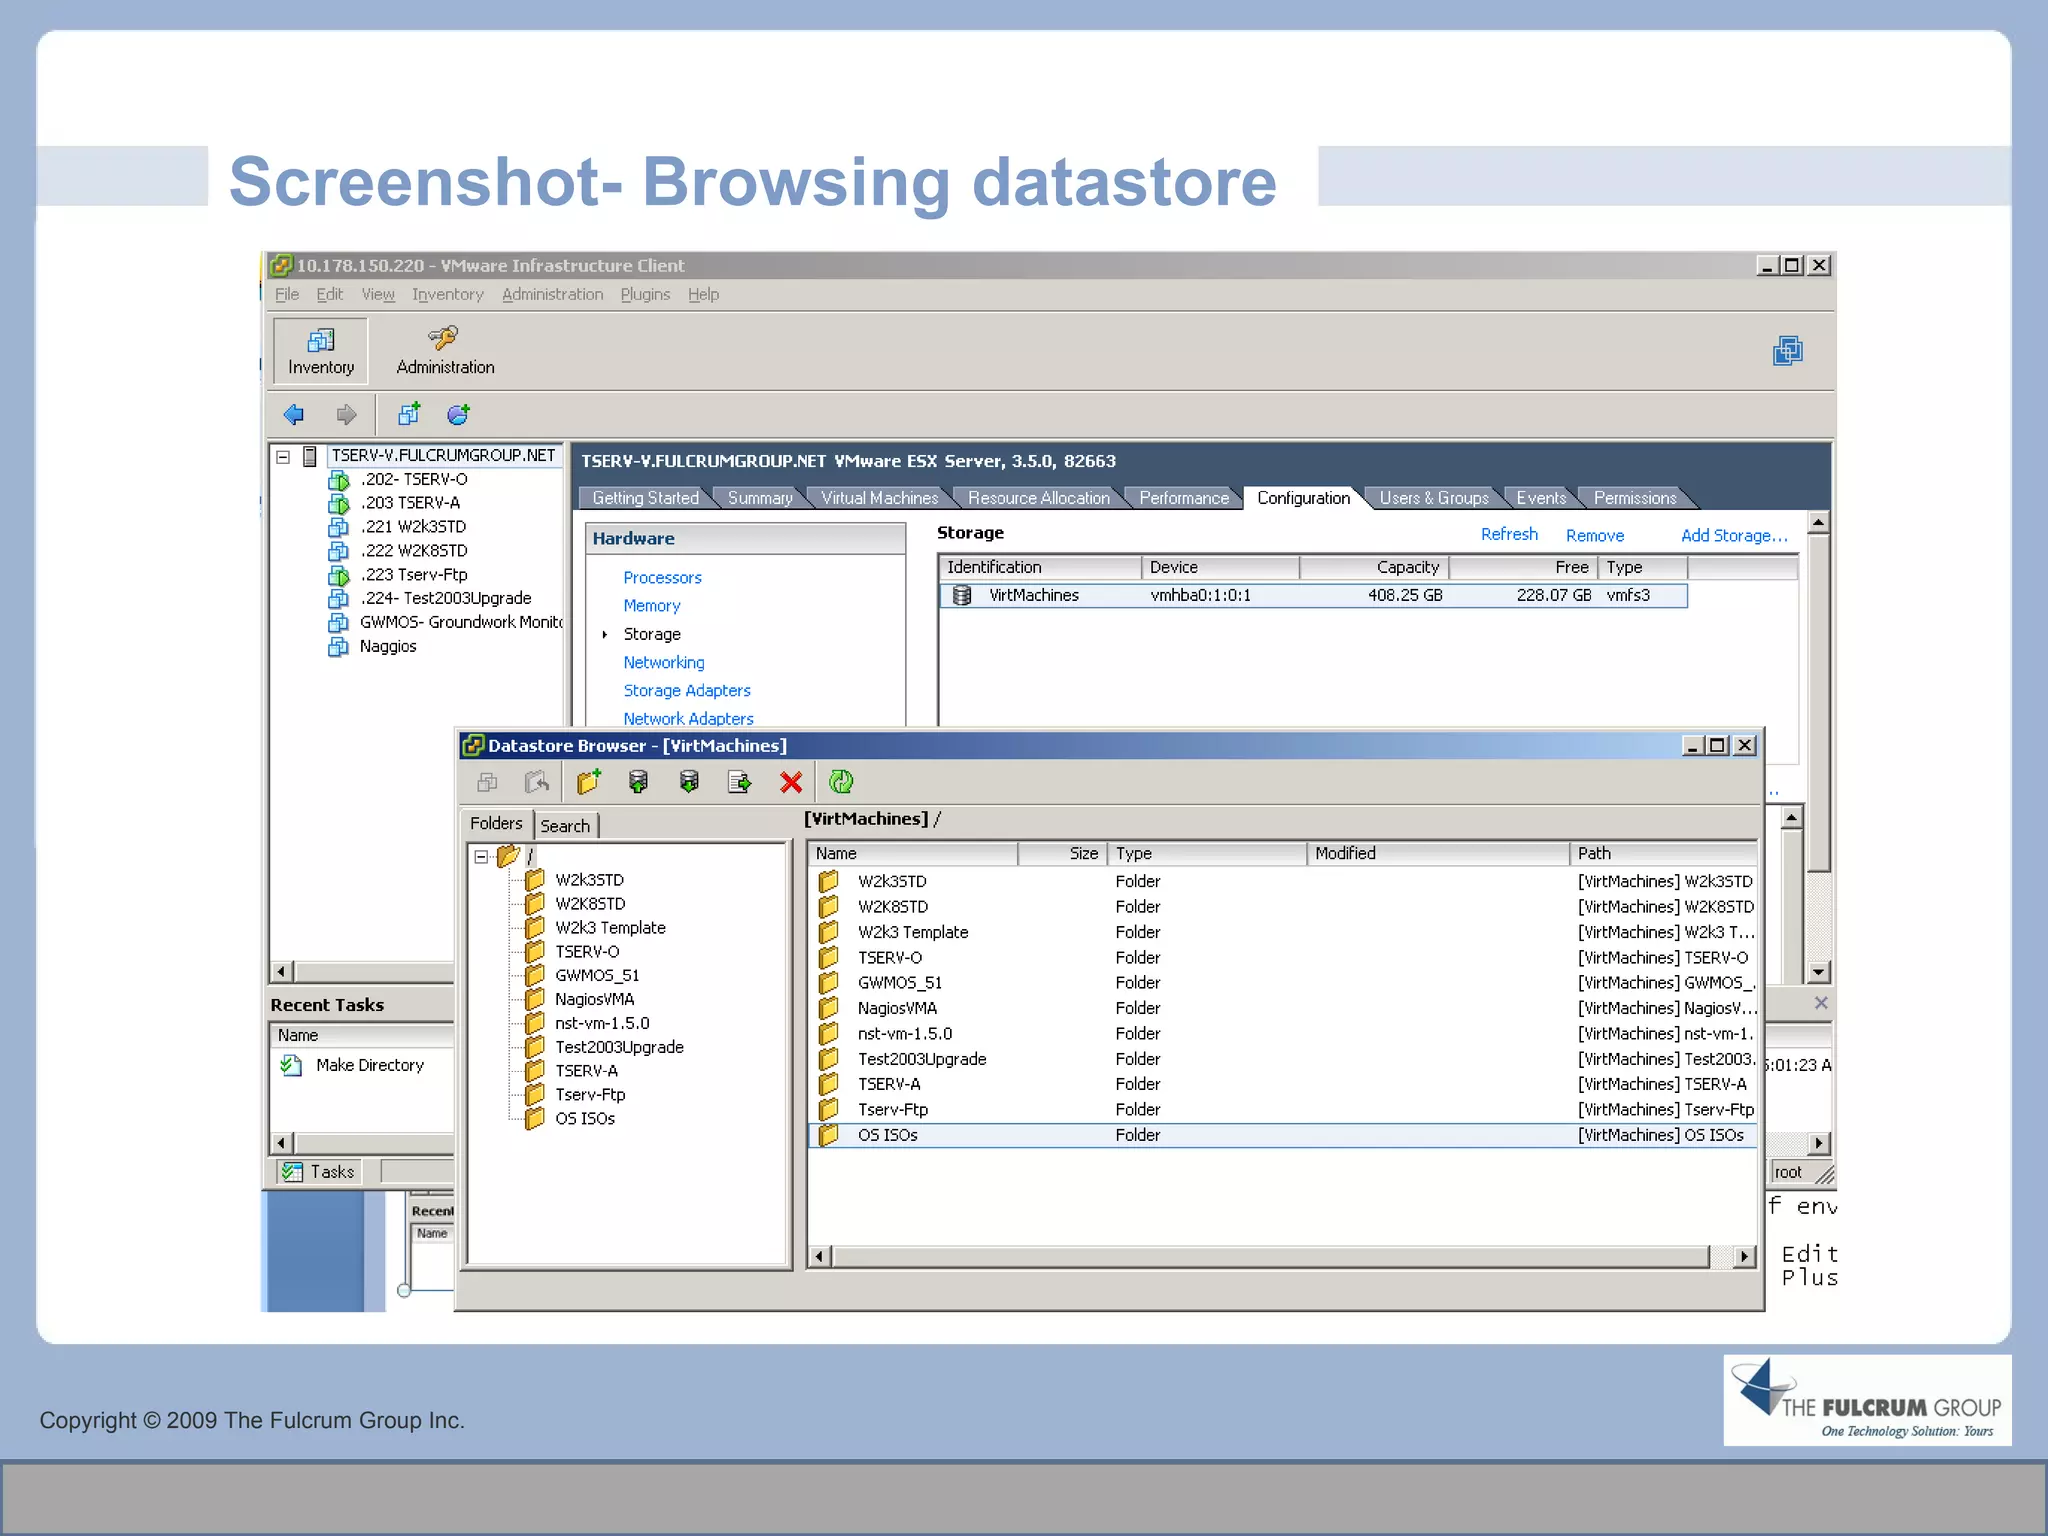Sort storage table by Capacity column
Viewport: 2048px width, 1536px height.
point(1374,567)
